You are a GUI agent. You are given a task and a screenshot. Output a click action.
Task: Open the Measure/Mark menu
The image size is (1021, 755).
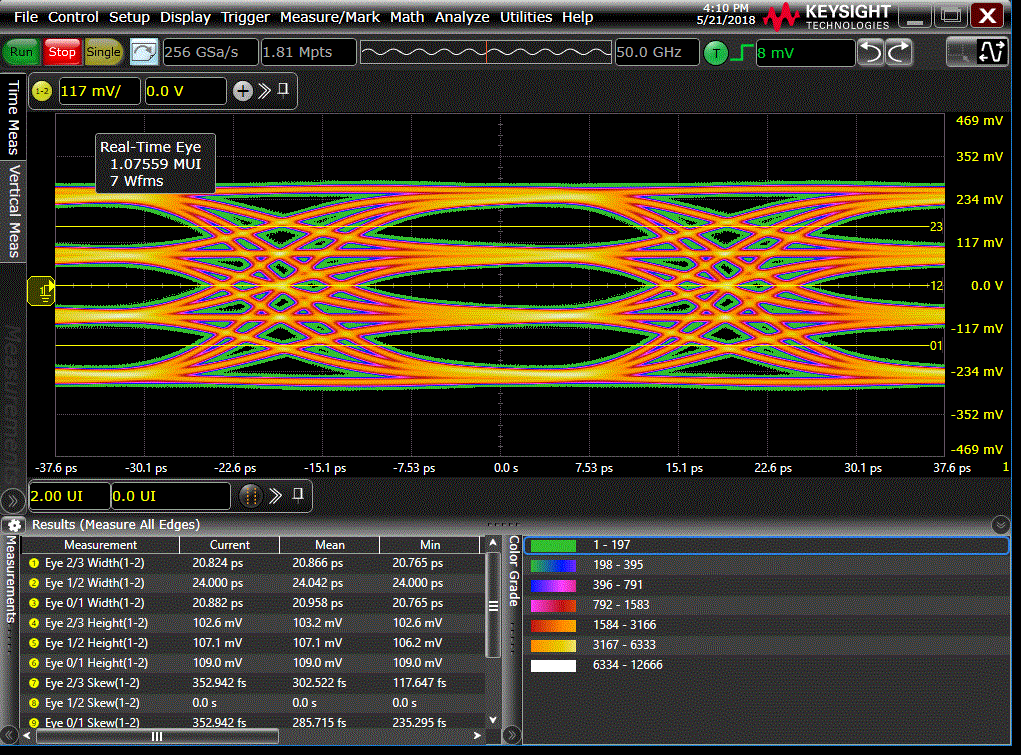[x=329, y=17]
